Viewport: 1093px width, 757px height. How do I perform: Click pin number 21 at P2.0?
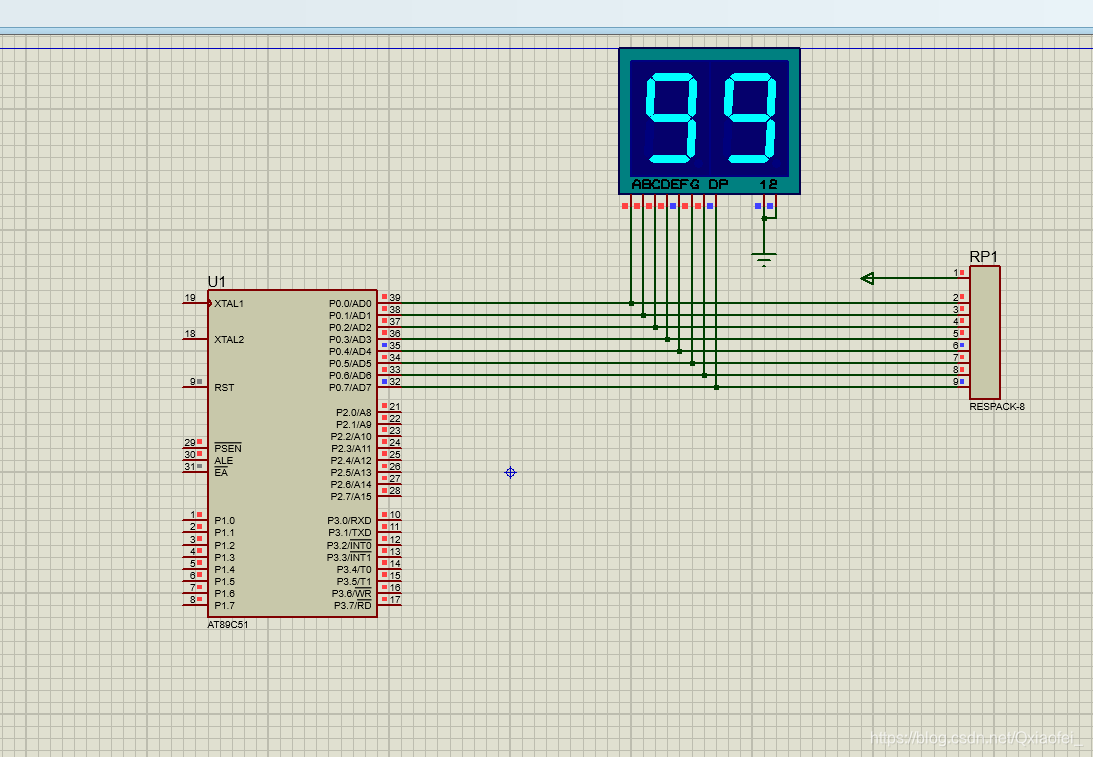(x=395, y=407)
